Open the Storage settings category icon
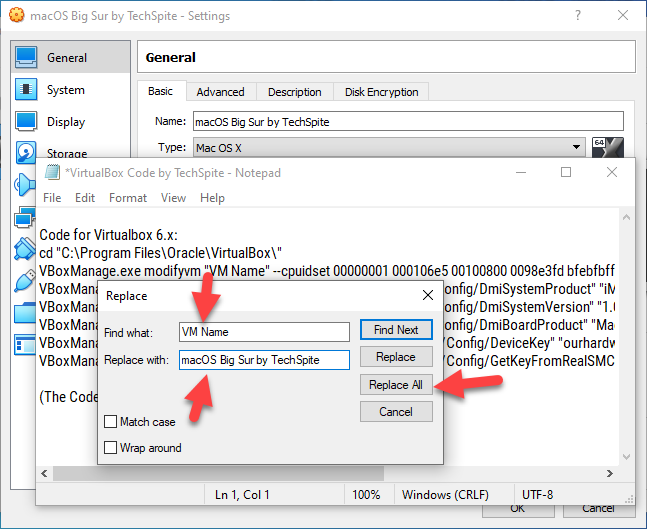 (x=26, y=153)
